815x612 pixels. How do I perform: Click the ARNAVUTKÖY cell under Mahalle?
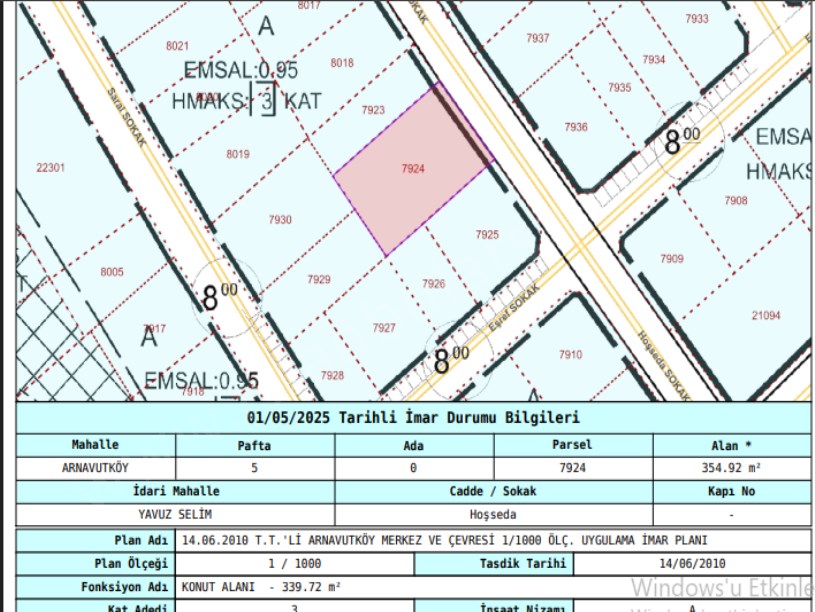coord(95,467)
